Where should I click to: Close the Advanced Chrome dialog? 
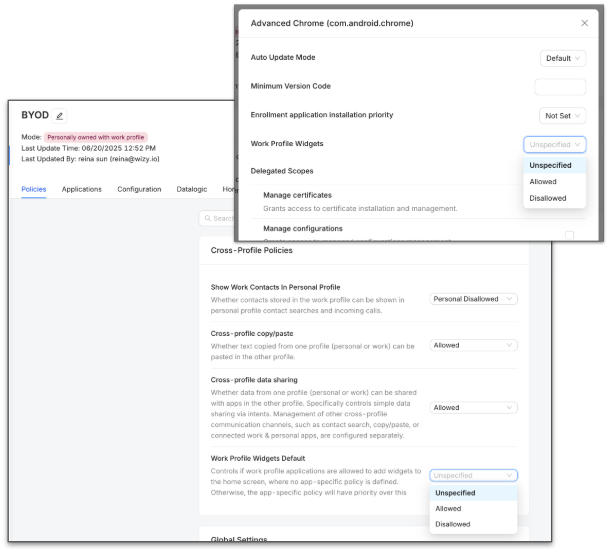(x=584, y=23)
